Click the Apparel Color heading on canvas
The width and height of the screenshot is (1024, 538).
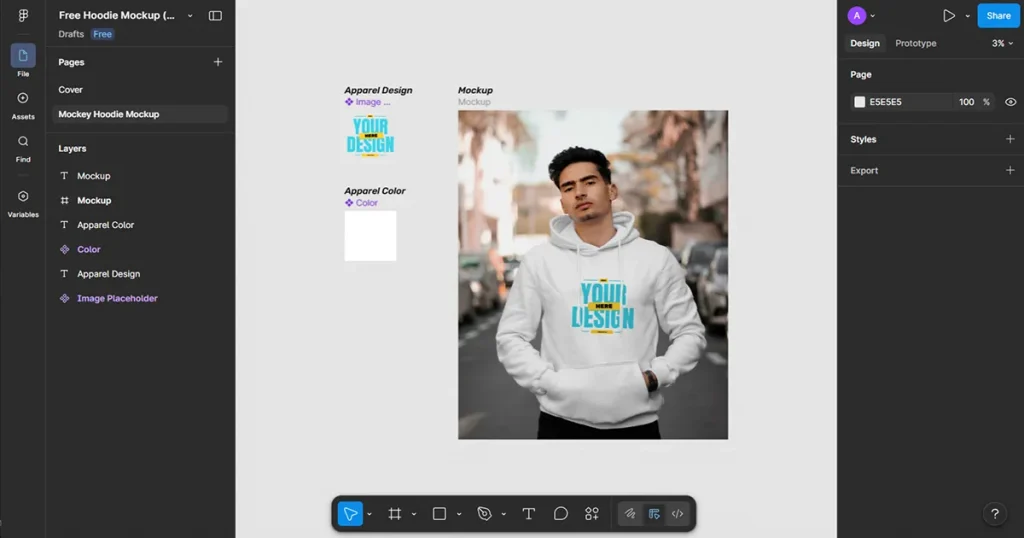pyautogui.click(x=375, y=191)
